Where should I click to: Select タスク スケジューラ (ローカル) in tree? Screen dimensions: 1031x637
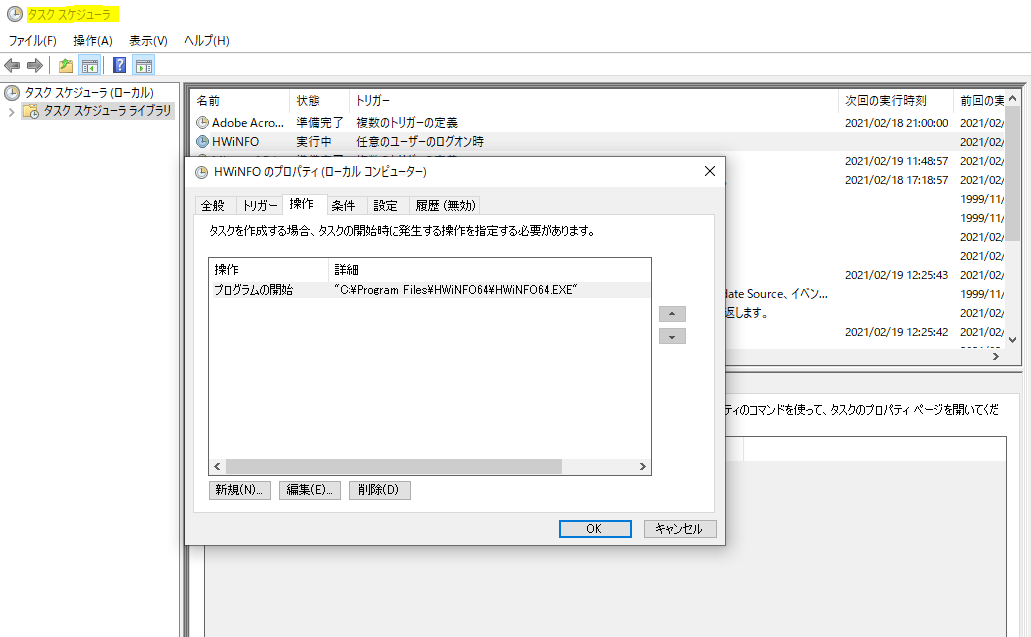click(89, 93)
